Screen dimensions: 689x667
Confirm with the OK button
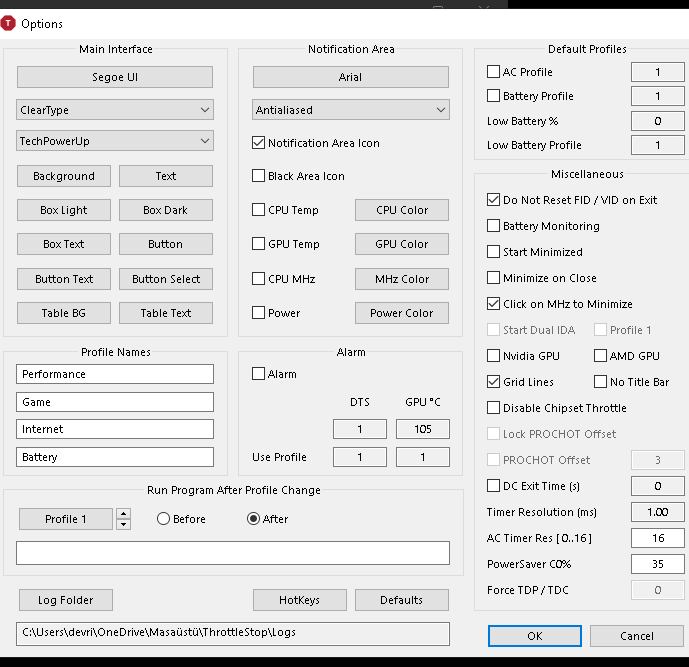click(535, 636)
